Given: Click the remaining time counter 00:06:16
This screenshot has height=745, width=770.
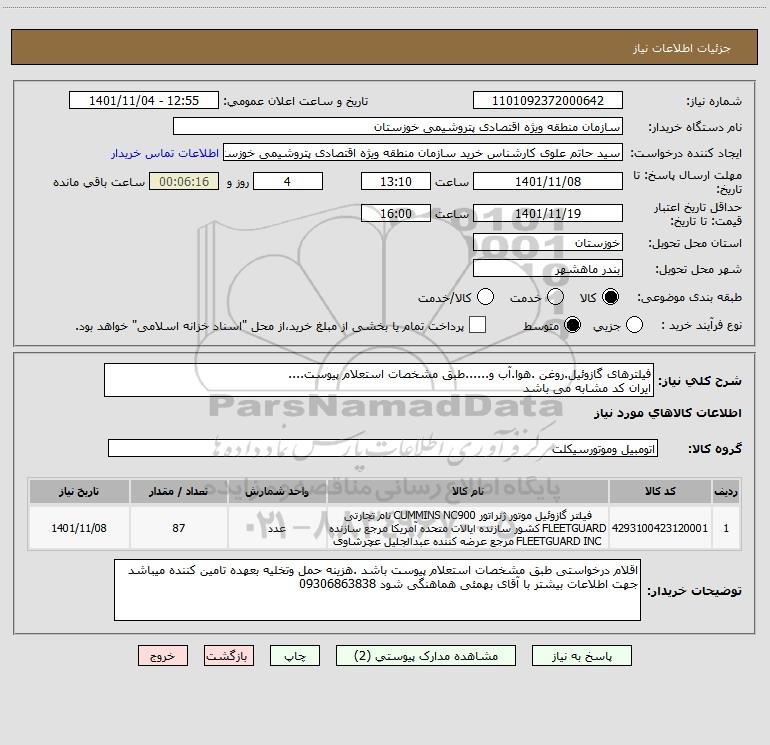Looking at the screenshot, I should coord(184,181).
